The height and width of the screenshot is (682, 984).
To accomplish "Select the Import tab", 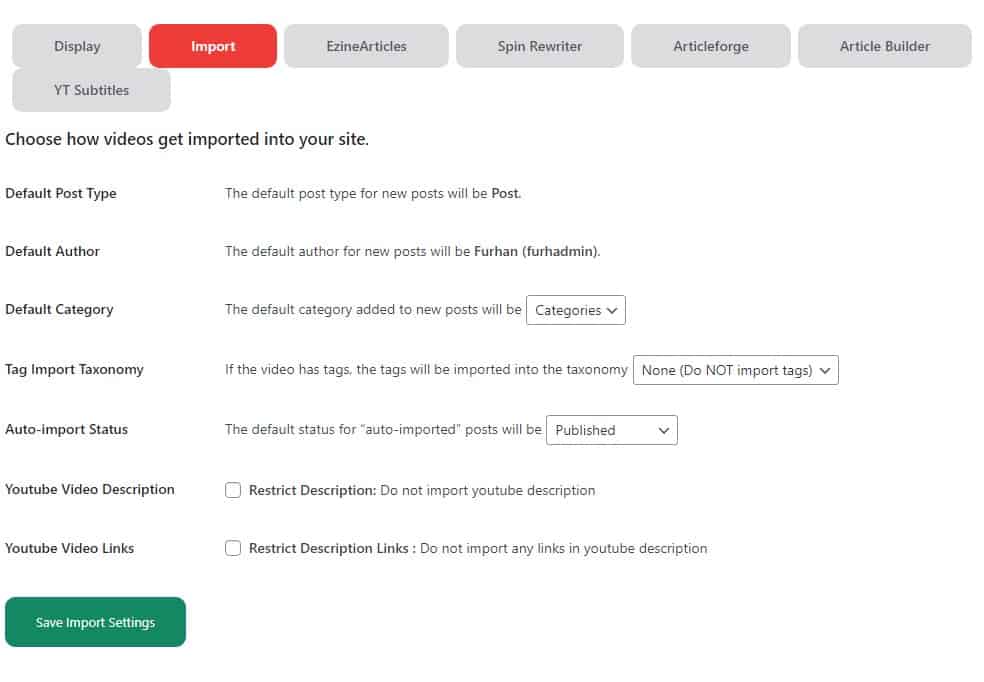I will (213, 46).
